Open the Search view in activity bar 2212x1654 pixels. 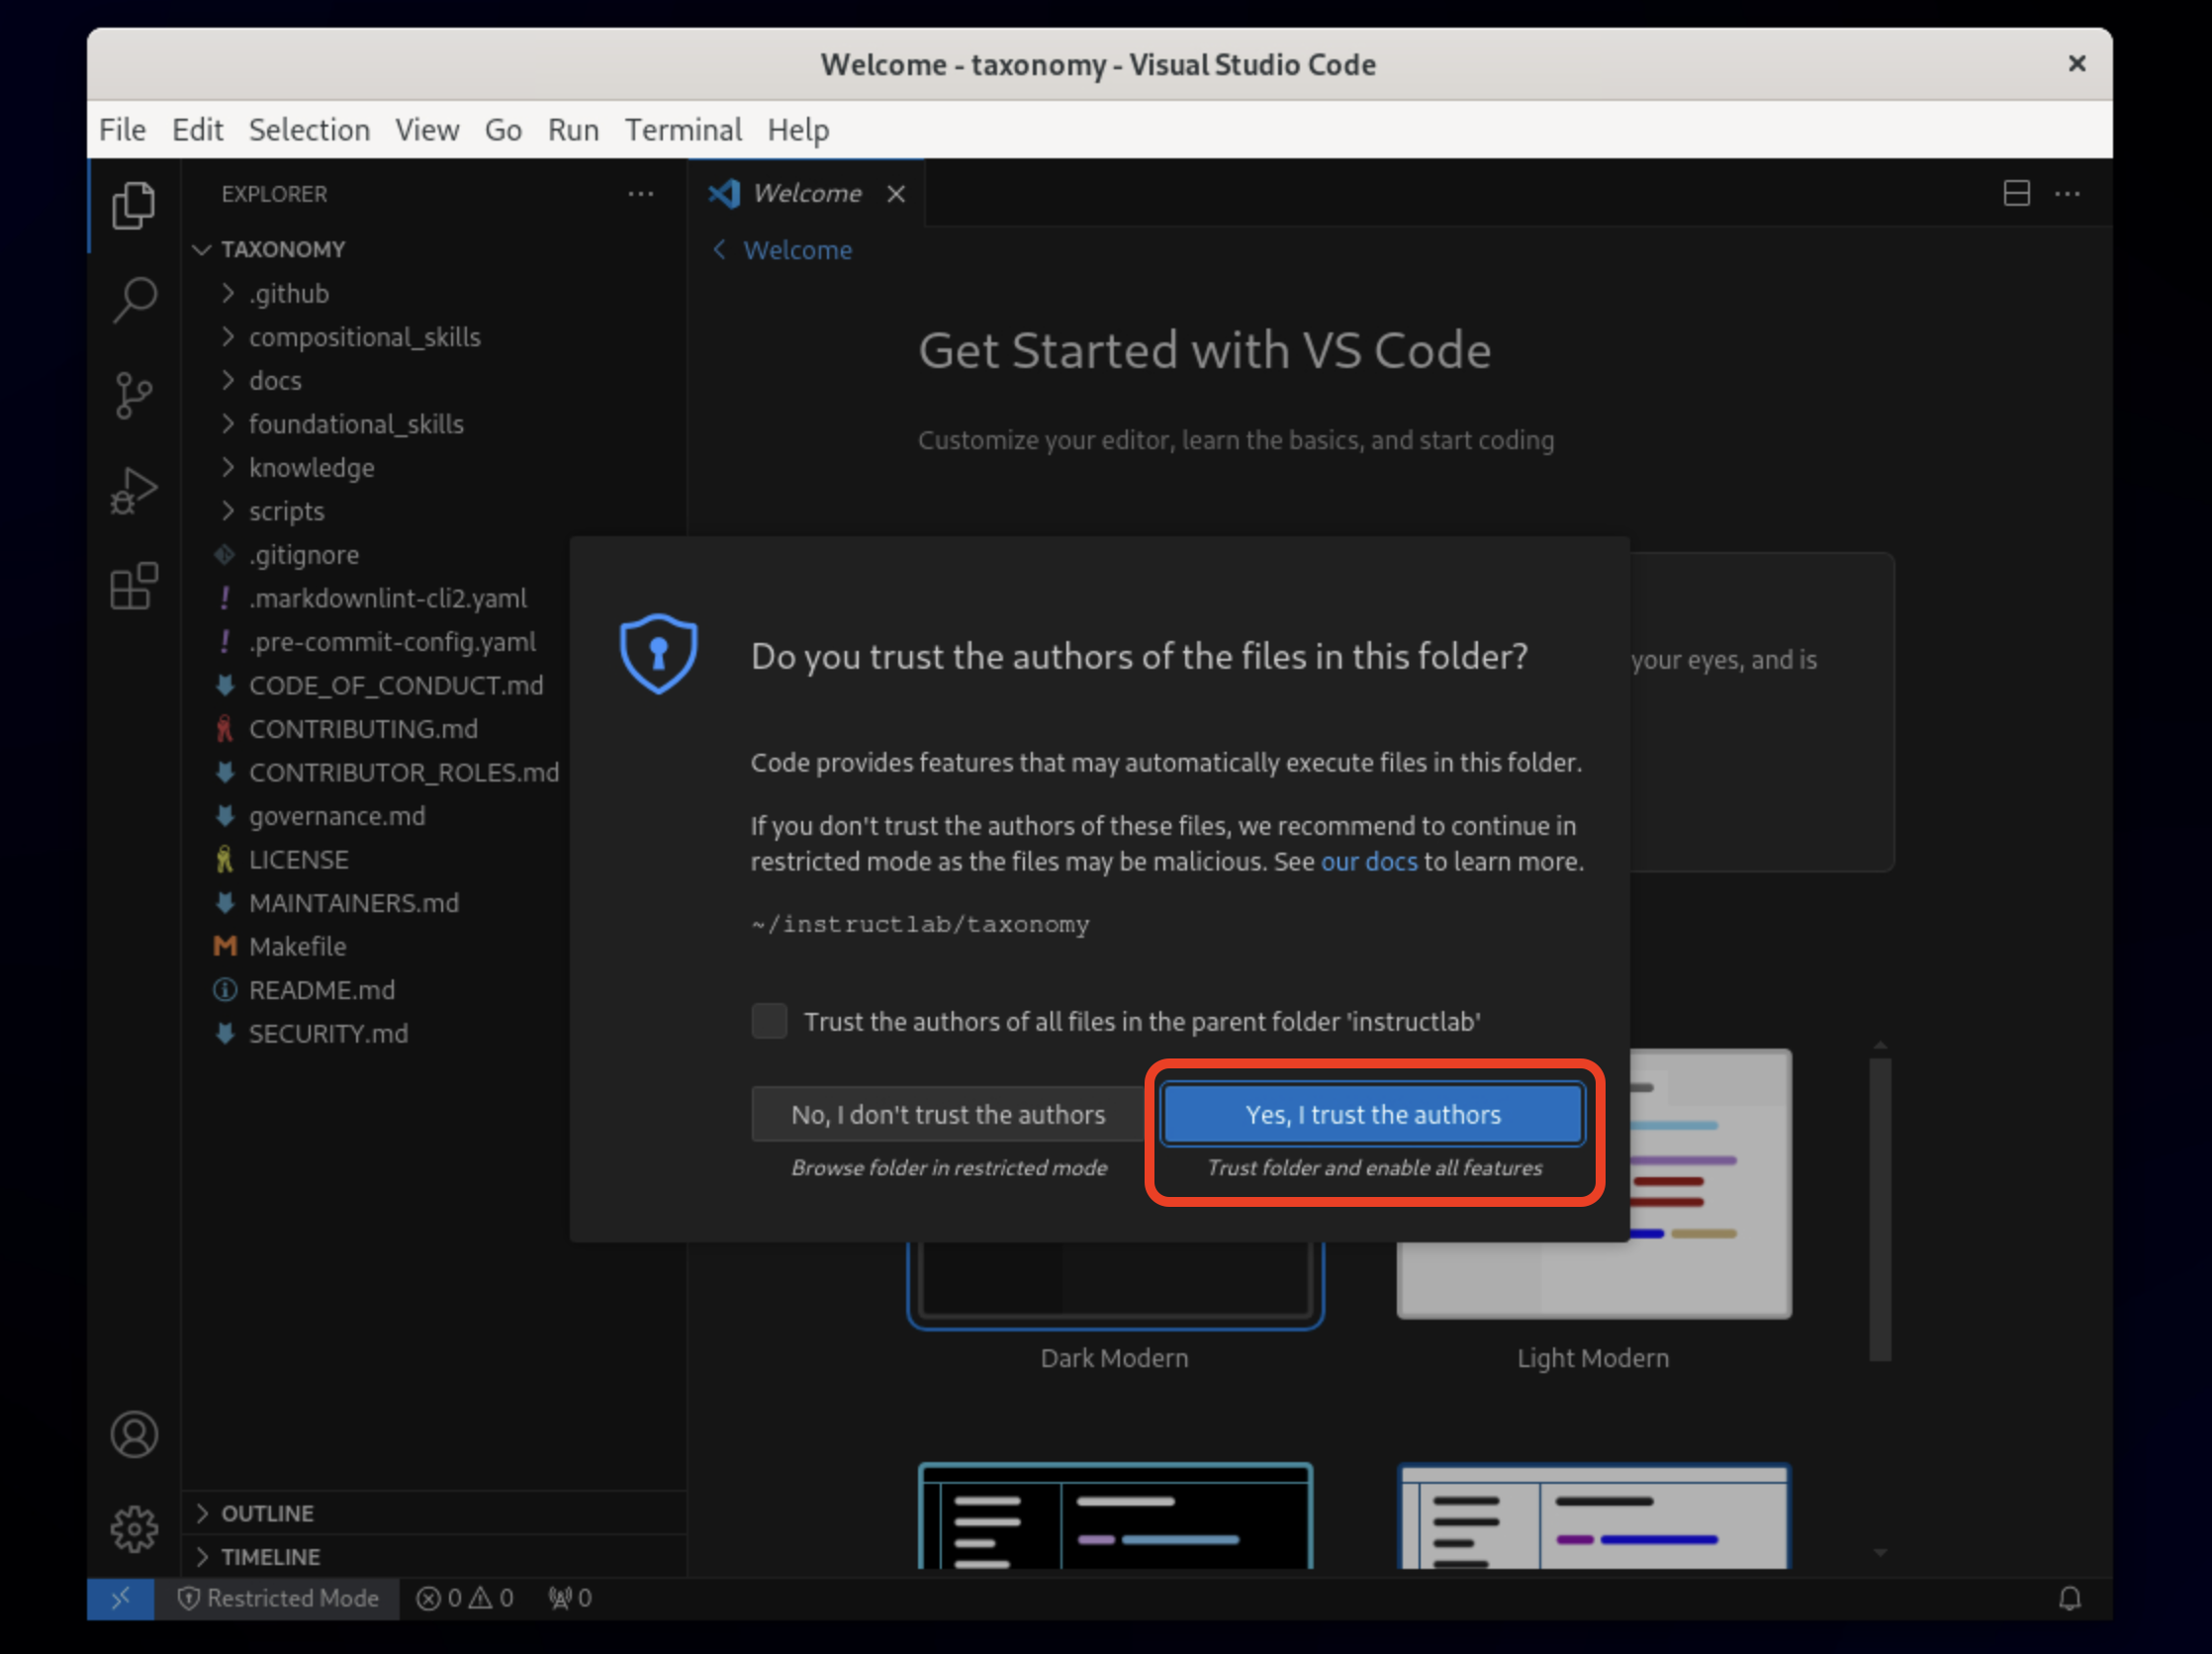click(134, 299)
